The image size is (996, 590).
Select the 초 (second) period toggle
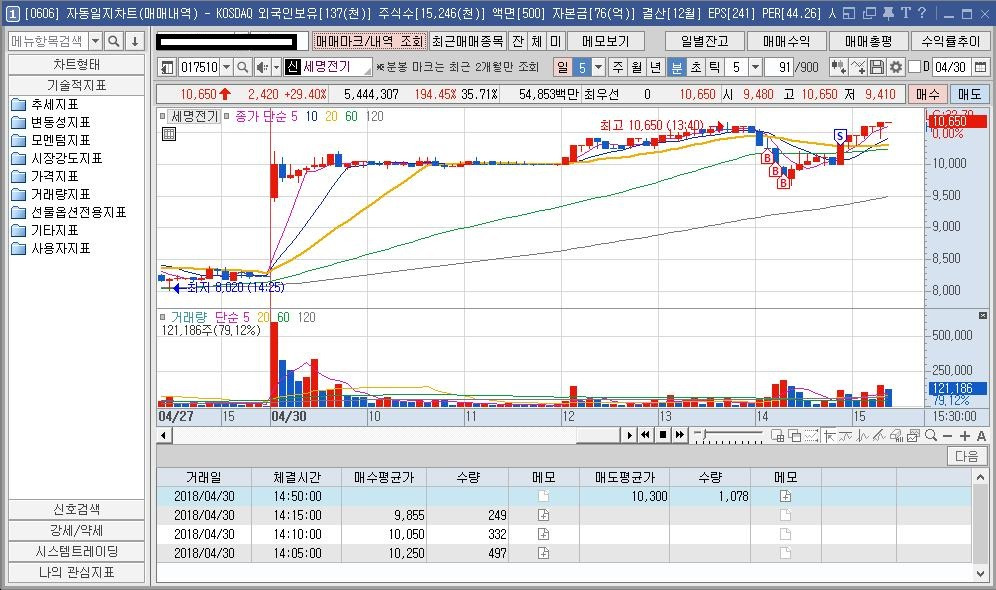[x=696, y=67]
